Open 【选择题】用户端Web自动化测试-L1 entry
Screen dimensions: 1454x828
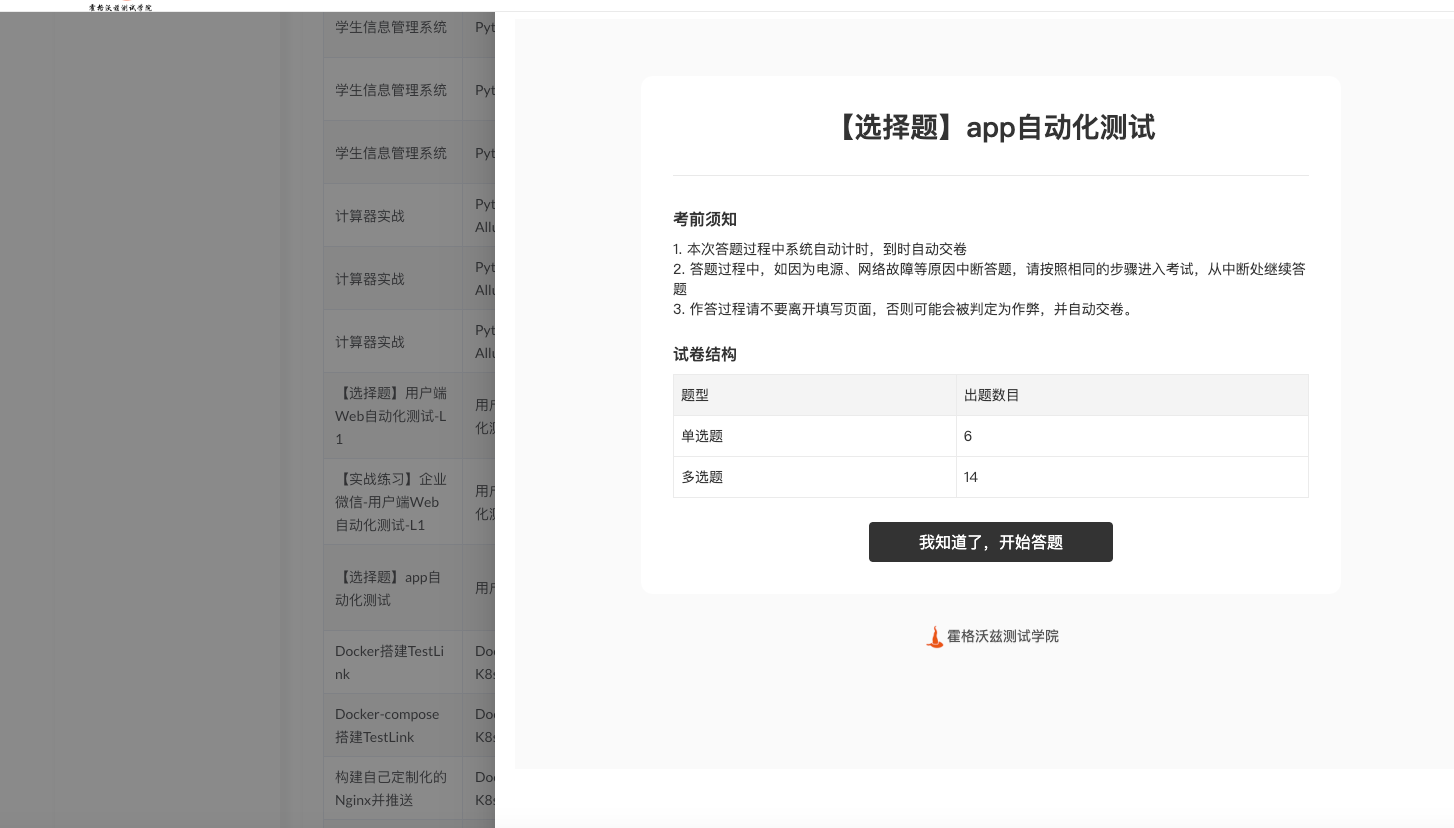pyautogui.click(x=390, y=416)
